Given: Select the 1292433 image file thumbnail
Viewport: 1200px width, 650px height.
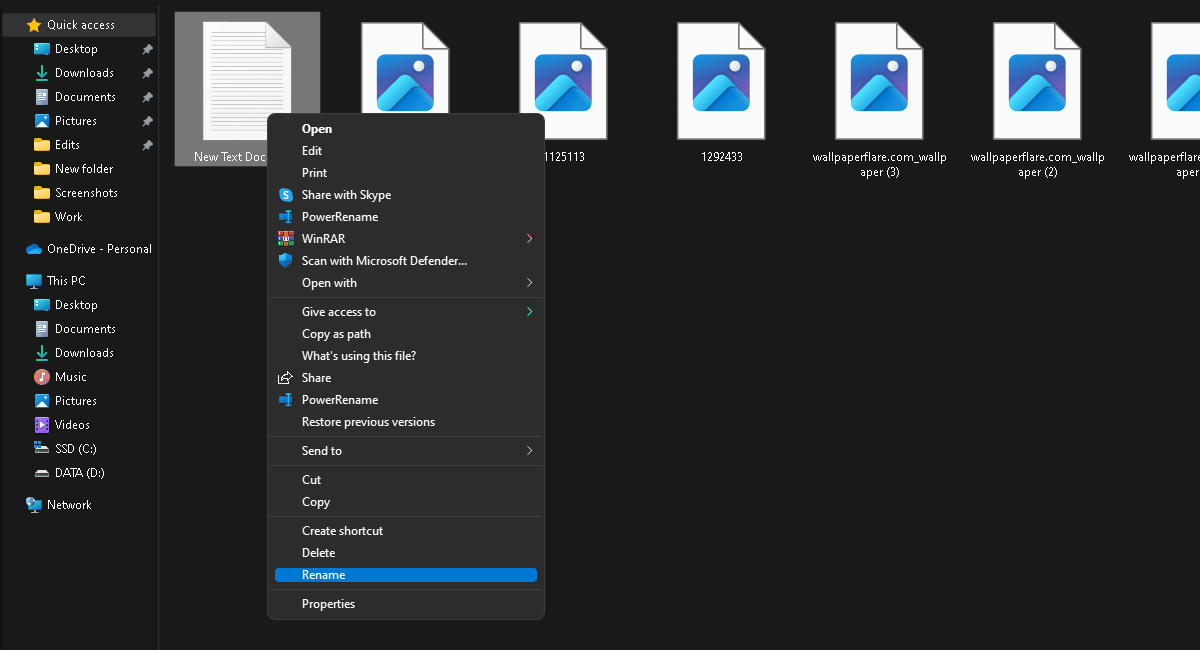Looking at the screenshot, I should tap(721, 82).
